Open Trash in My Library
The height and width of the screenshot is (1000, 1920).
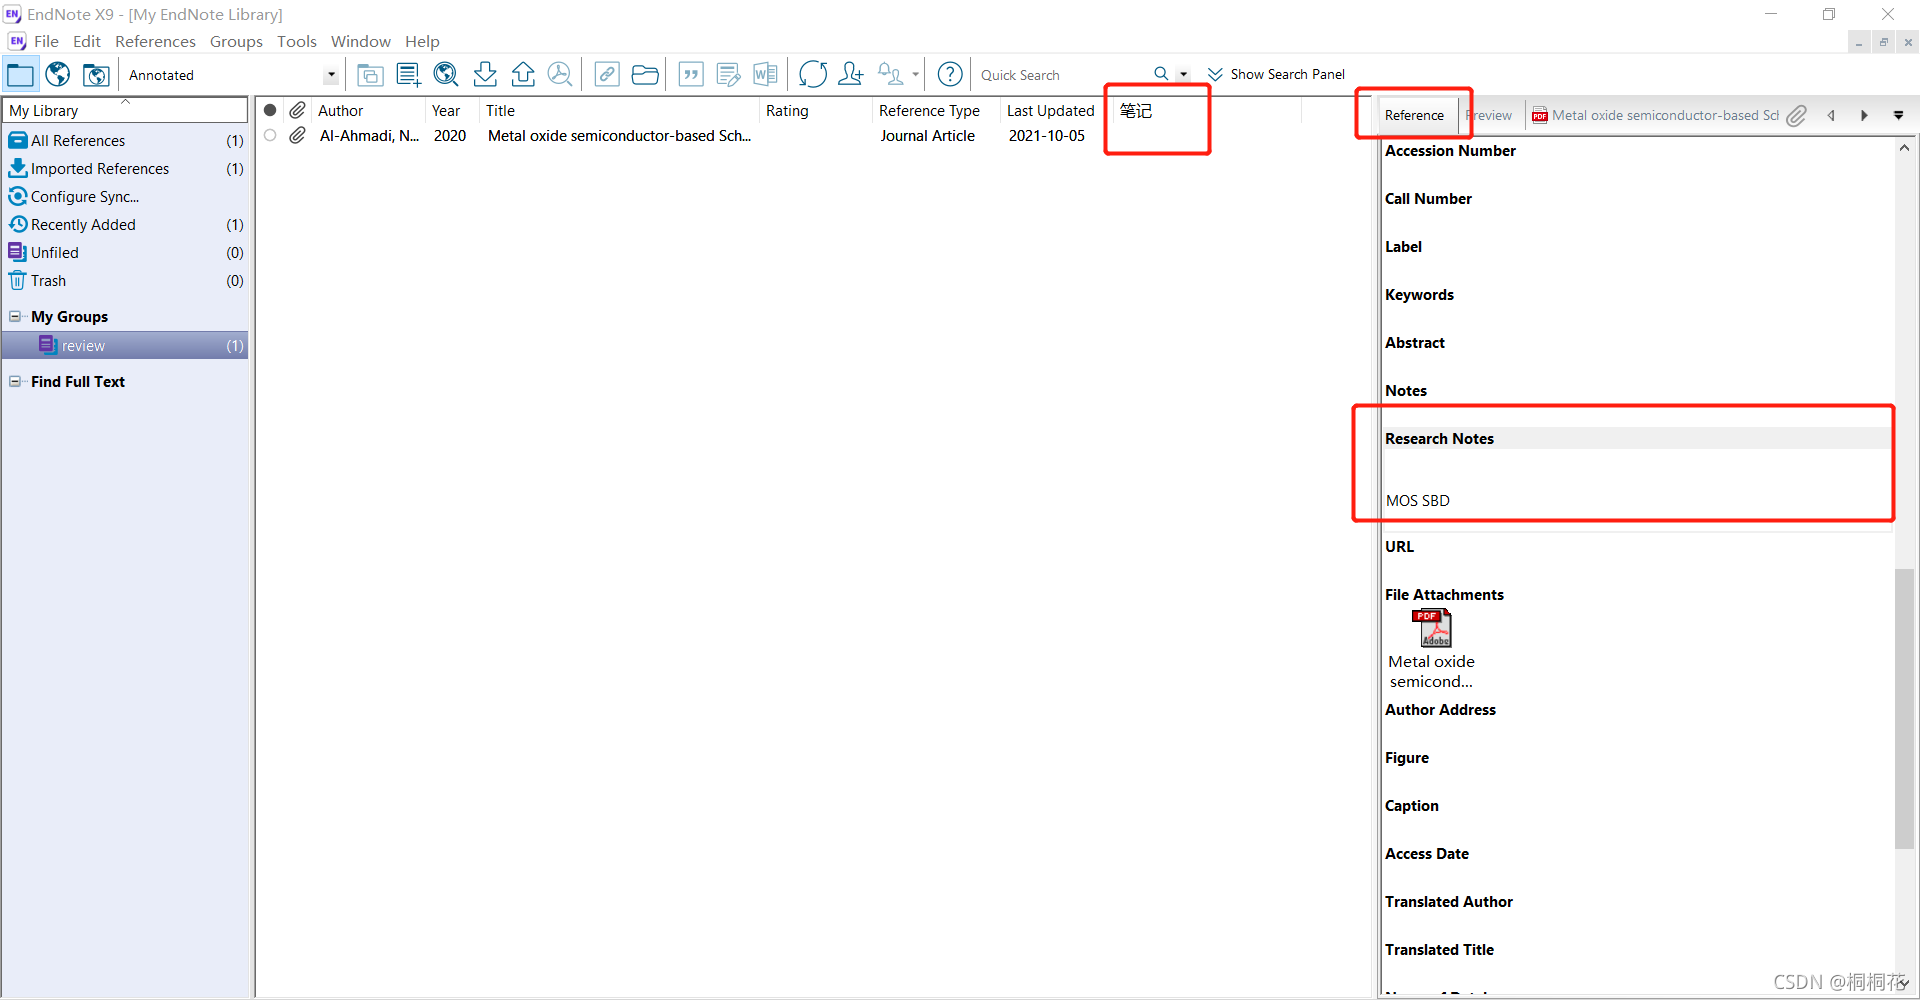coord(48,281)
